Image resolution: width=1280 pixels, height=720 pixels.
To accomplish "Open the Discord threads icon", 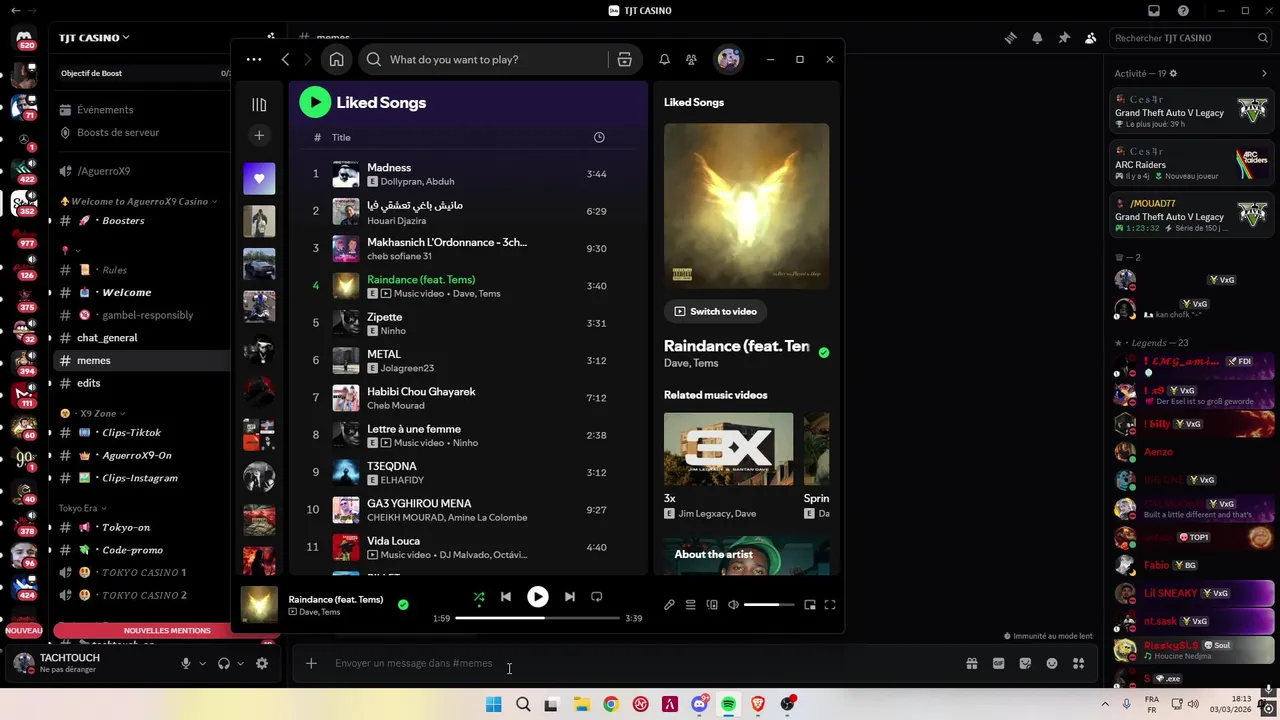I will point(1011,38).
